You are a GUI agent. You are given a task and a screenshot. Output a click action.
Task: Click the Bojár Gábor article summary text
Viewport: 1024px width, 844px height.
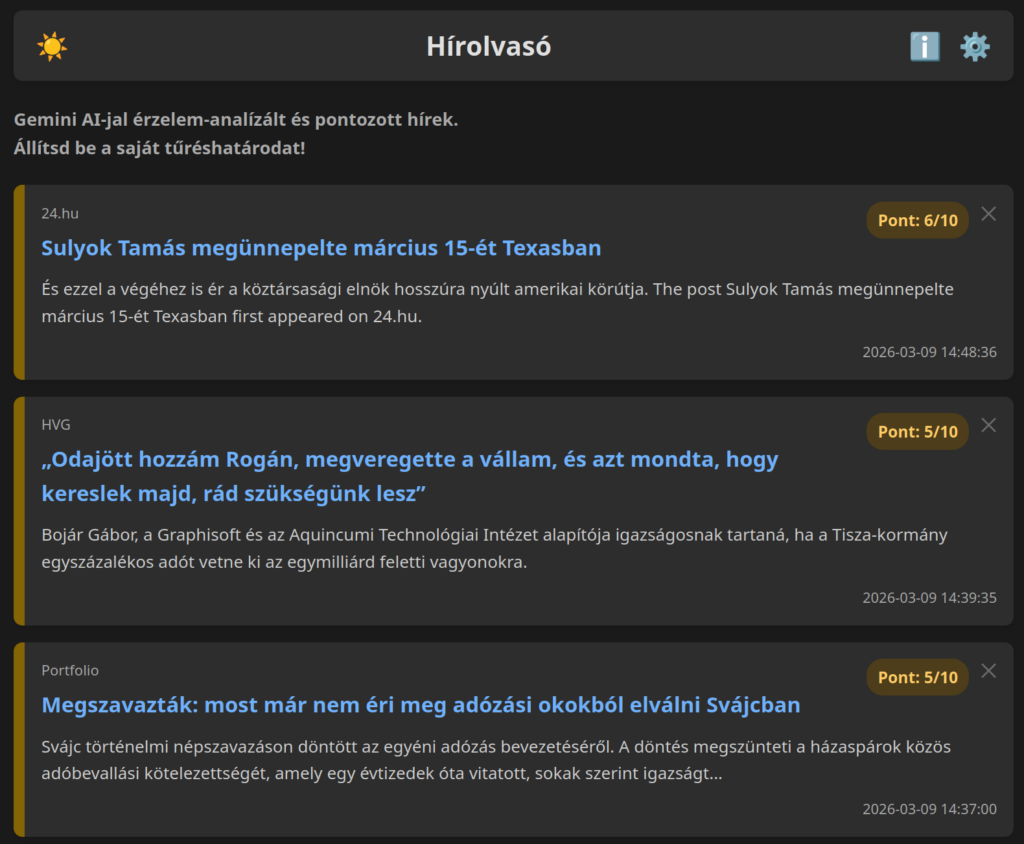494,548
